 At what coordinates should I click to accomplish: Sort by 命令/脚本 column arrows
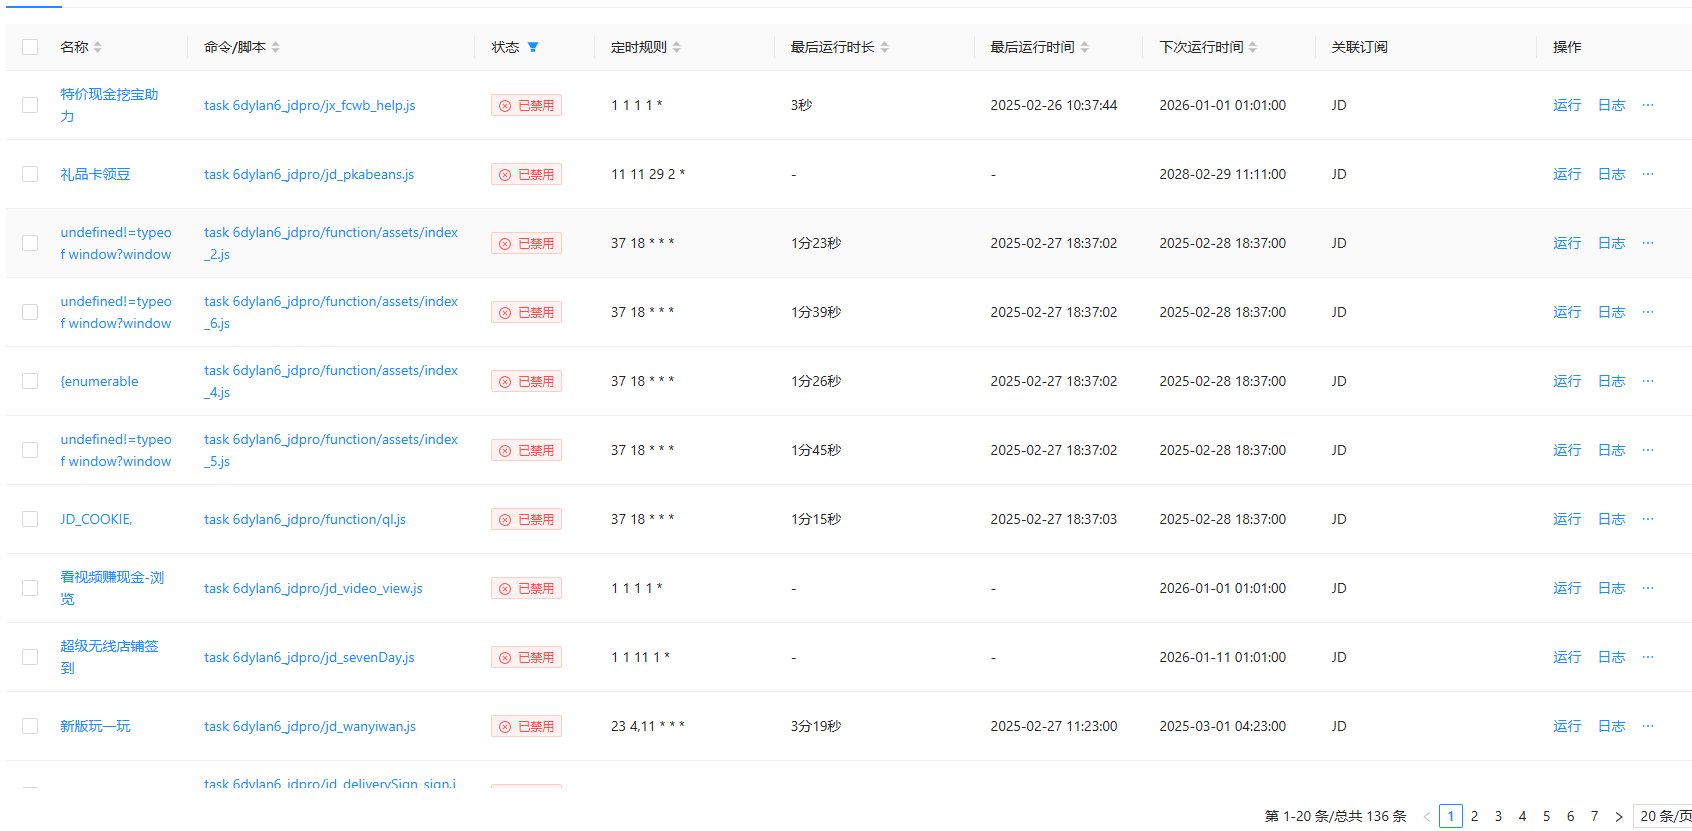(x=276, y=47)
